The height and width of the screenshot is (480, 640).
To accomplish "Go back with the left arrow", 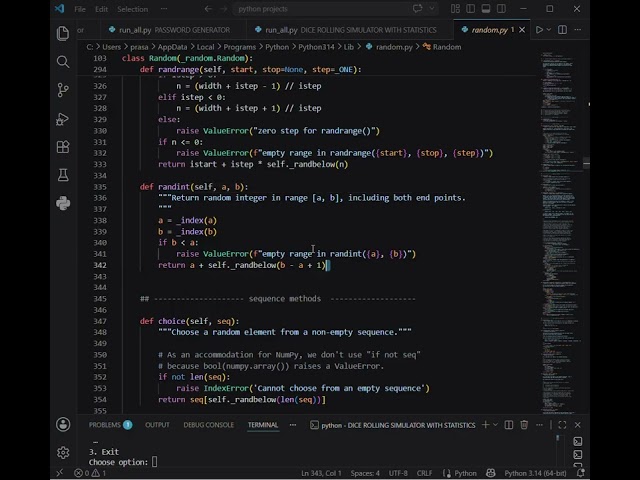I will [x=208, y=9].
